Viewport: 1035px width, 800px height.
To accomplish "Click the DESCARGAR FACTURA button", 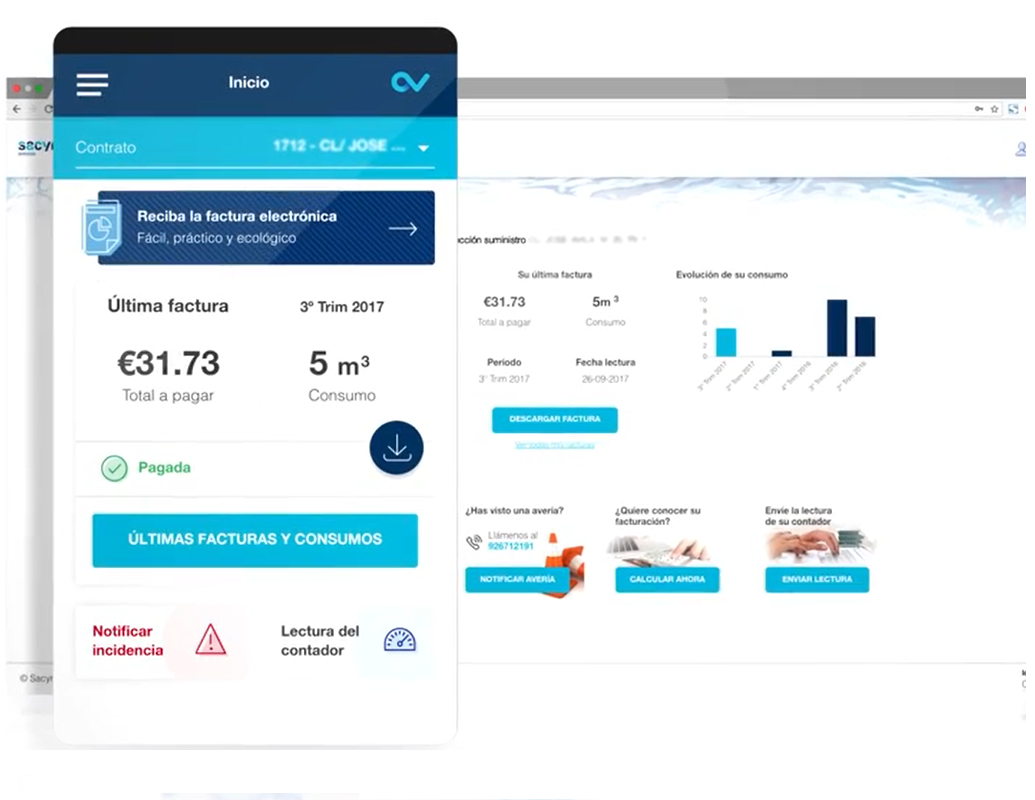I will 554,420.
